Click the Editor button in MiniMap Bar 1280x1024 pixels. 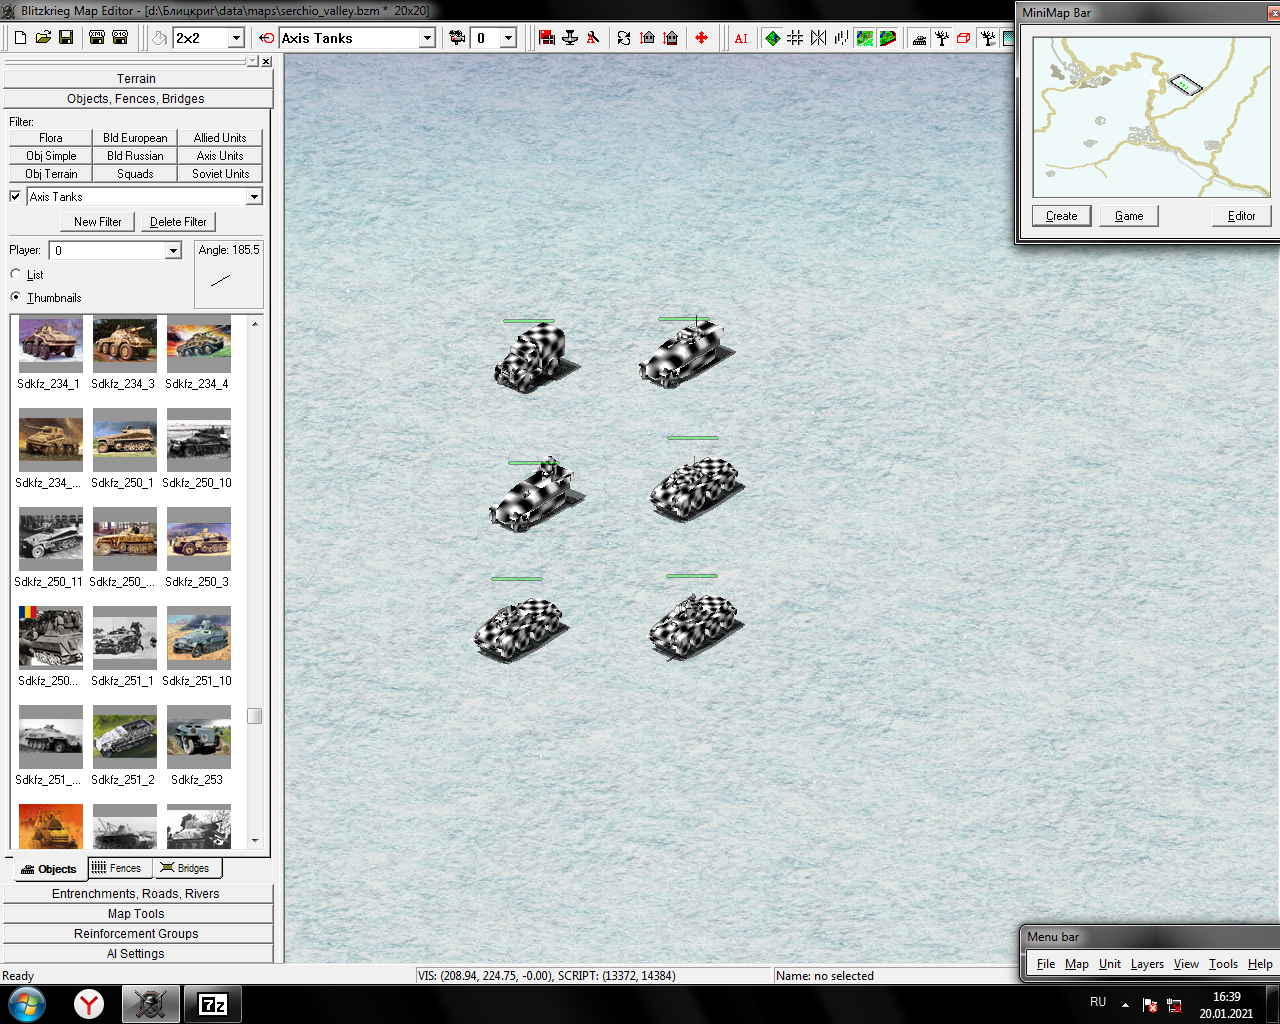(x=1241, y=216)
